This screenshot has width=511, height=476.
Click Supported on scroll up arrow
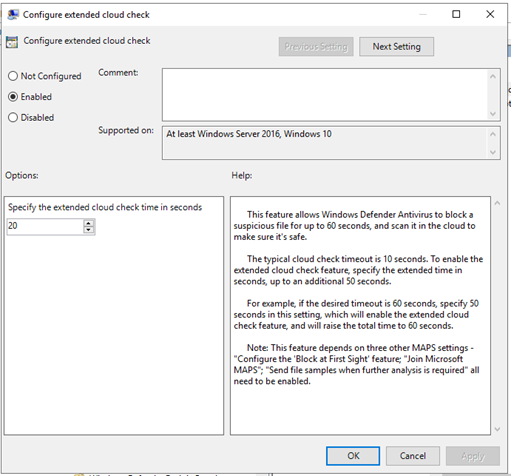pos(493,134)
